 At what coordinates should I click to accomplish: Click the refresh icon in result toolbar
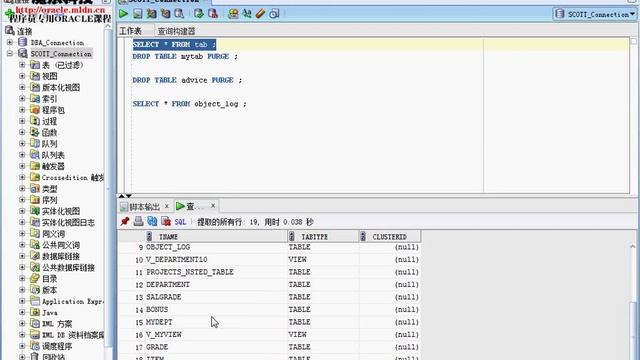152,222
